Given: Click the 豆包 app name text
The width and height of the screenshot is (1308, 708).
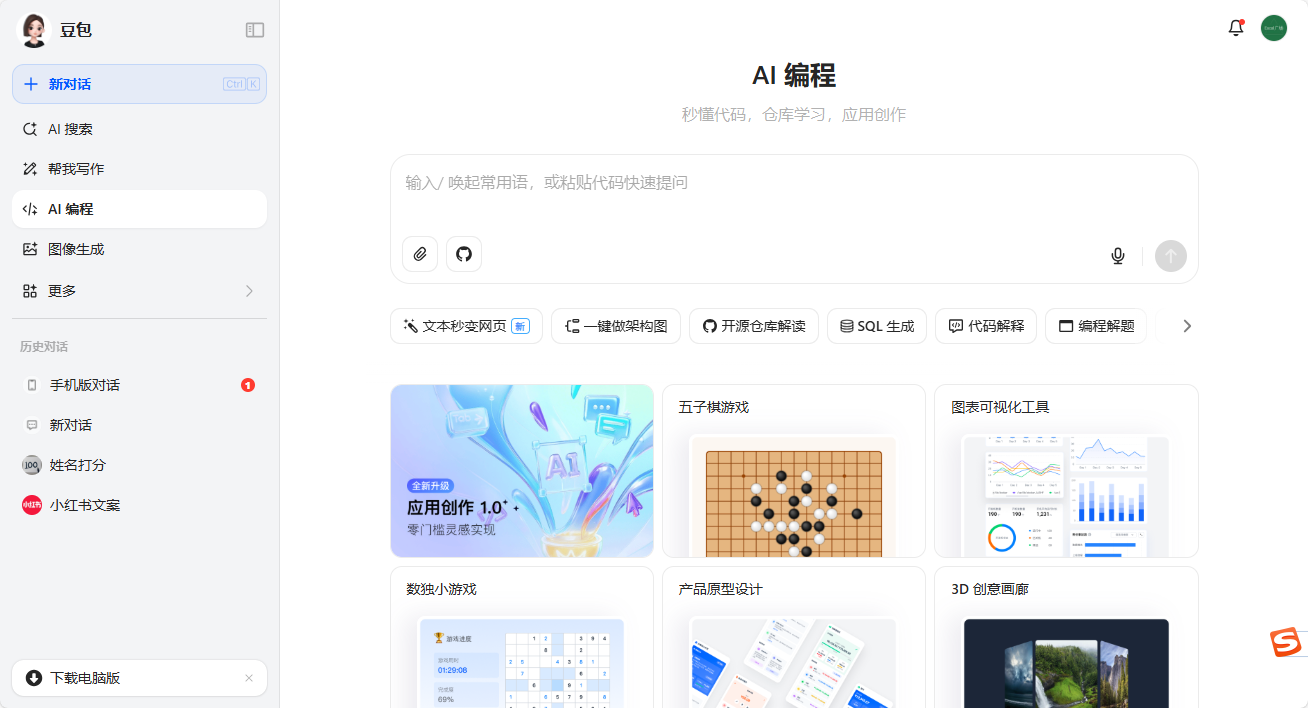Looking at the screenshot, I should pos(76,30).
